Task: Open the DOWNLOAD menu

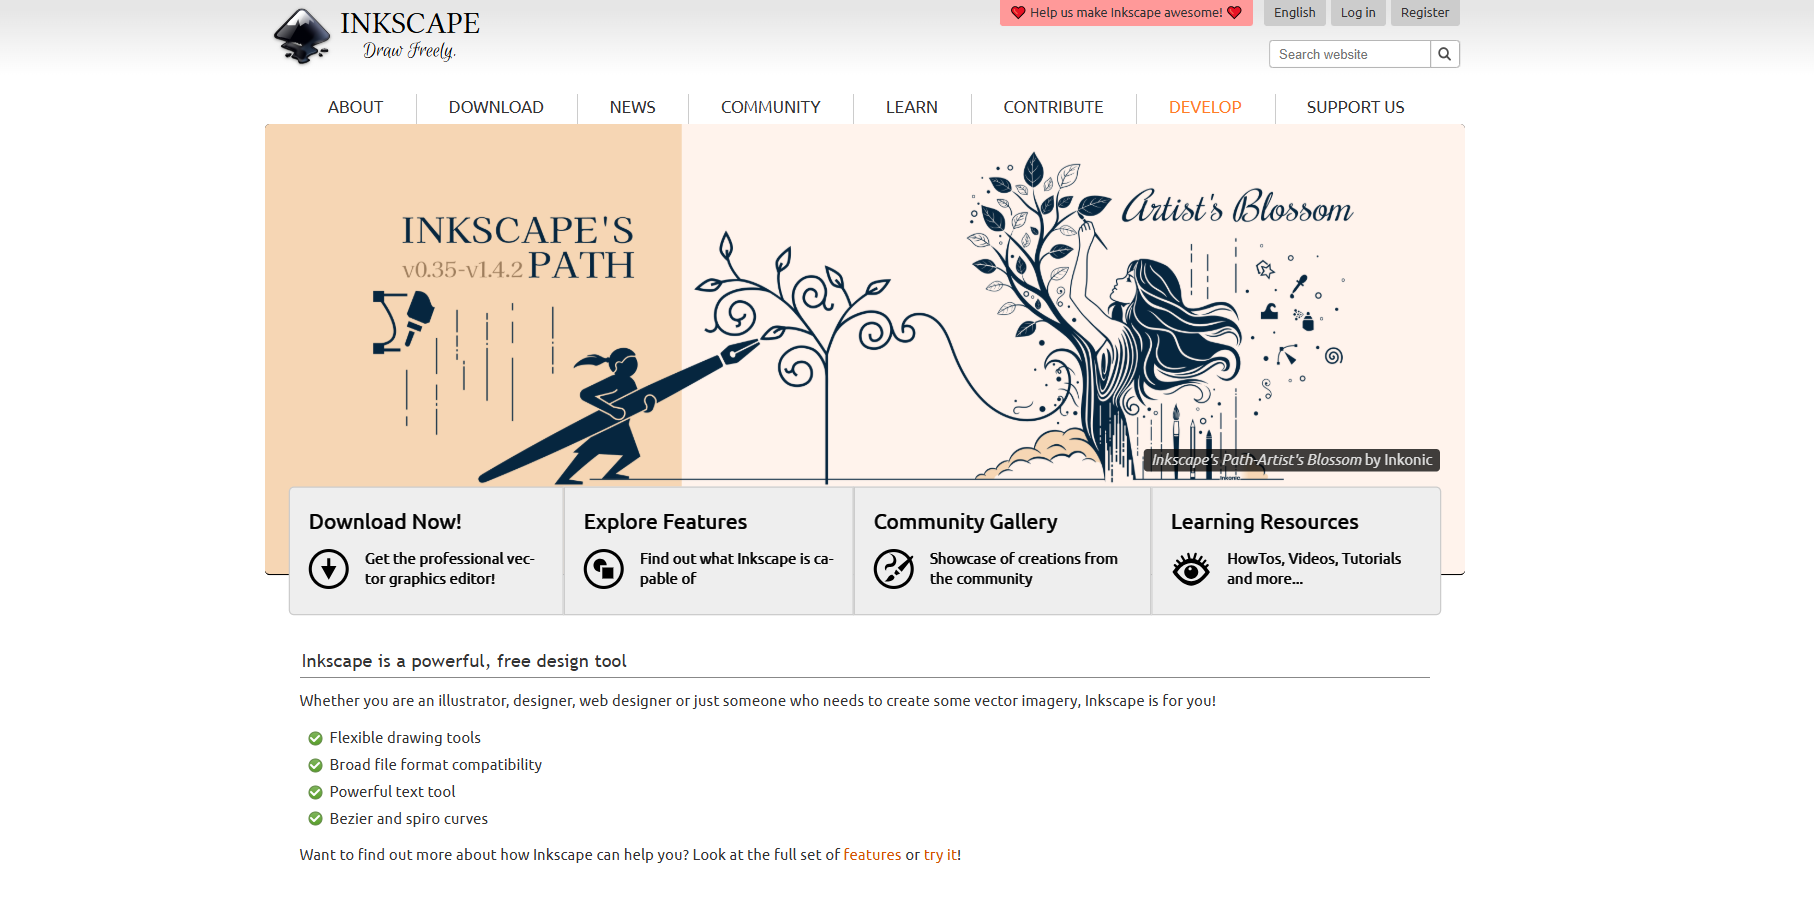Action: [496, 107]
